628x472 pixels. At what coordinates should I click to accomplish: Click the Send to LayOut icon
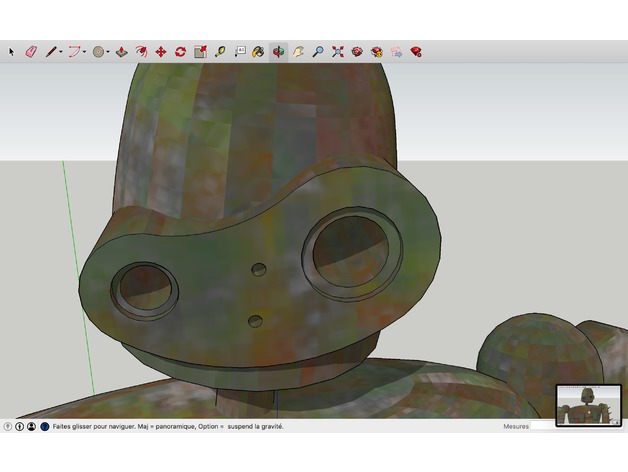coord(397,52)
